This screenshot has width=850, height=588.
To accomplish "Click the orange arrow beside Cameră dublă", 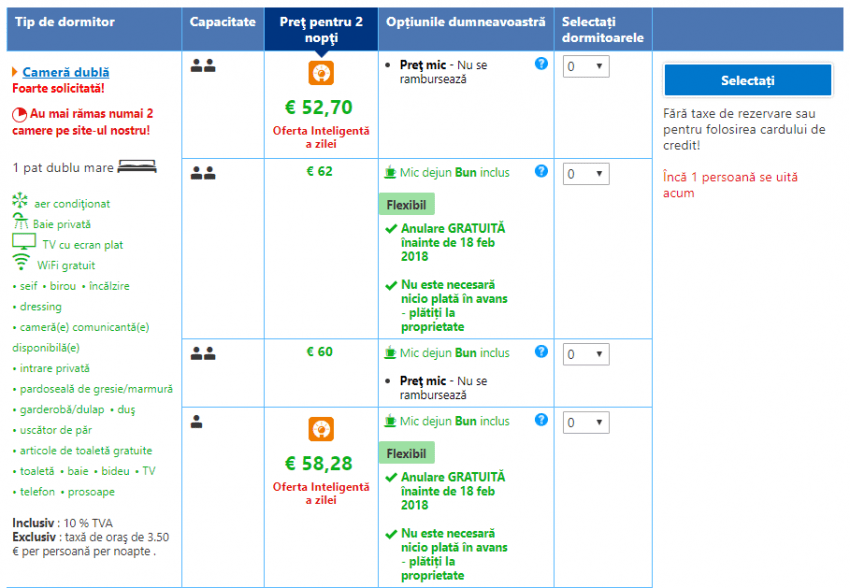I will point(15,72).
